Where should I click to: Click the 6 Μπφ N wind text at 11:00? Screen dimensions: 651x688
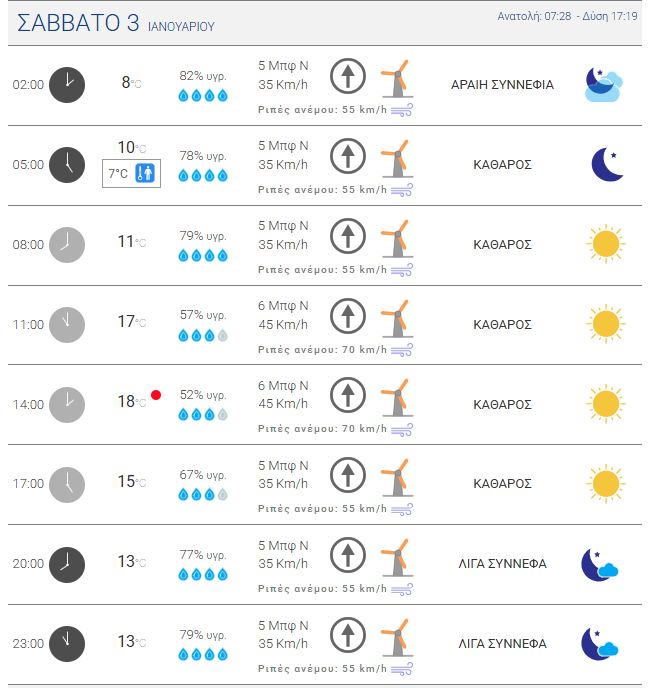pos(283,306)
